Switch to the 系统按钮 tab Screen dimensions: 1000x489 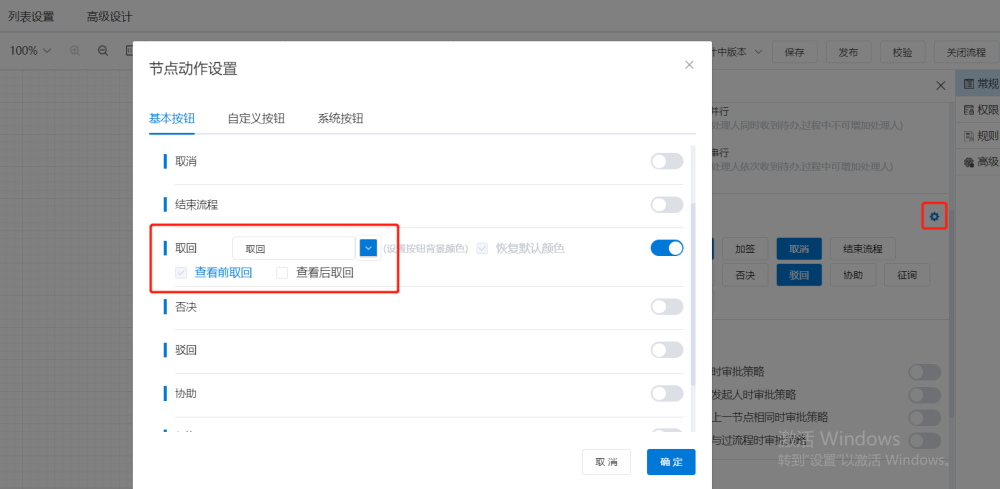(x=340, y=118)
